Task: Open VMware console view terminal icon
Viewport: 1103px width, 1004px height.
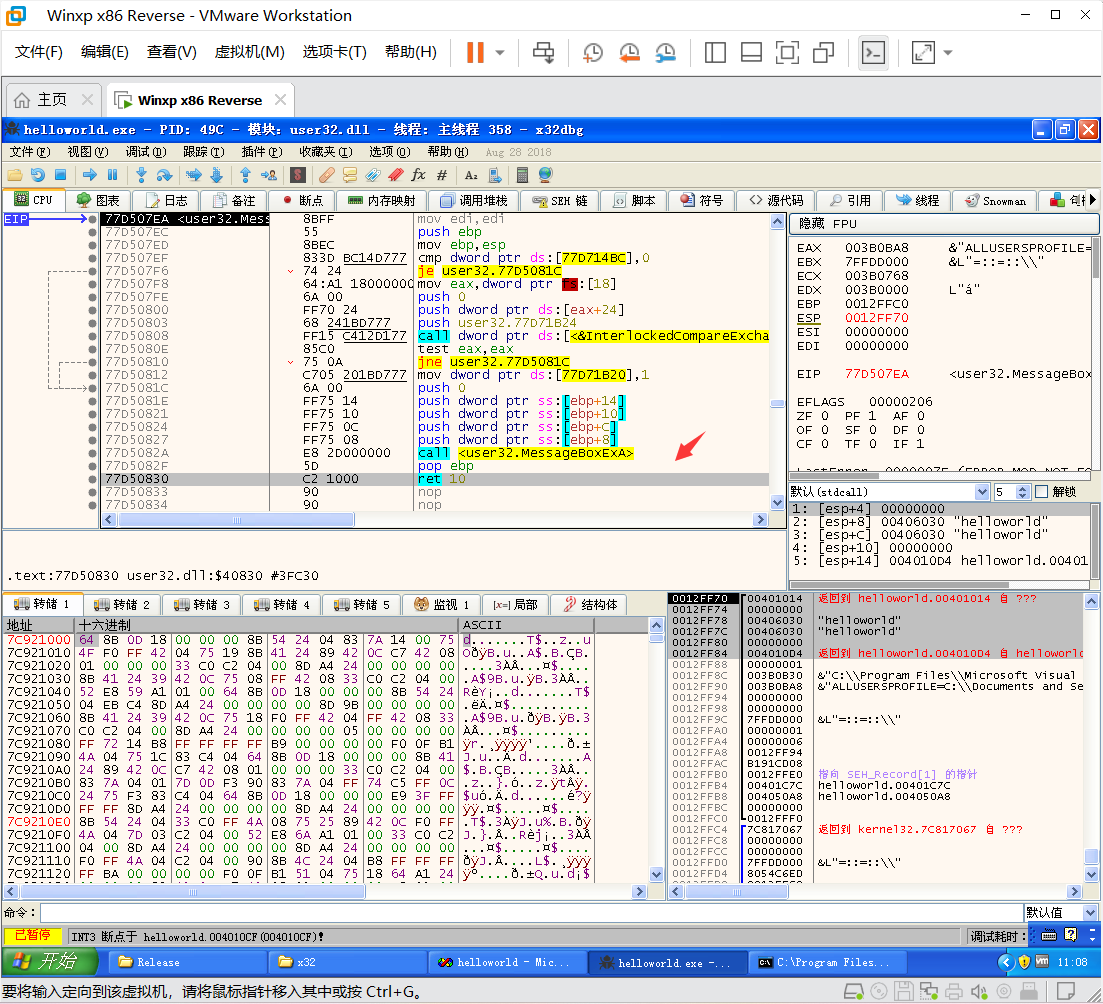Action: [873, 52]
